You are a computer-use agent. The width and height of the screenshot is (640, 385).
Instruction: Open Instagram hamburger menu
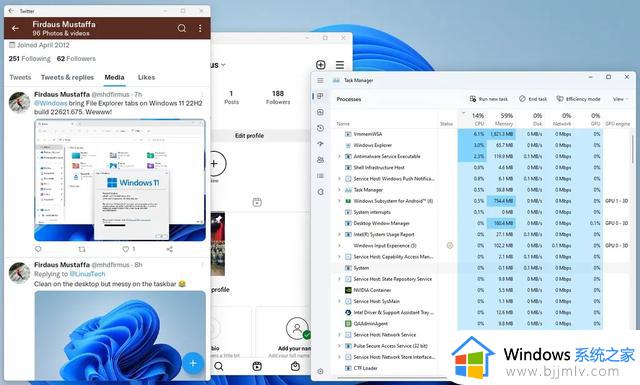[x=340, y=65]
